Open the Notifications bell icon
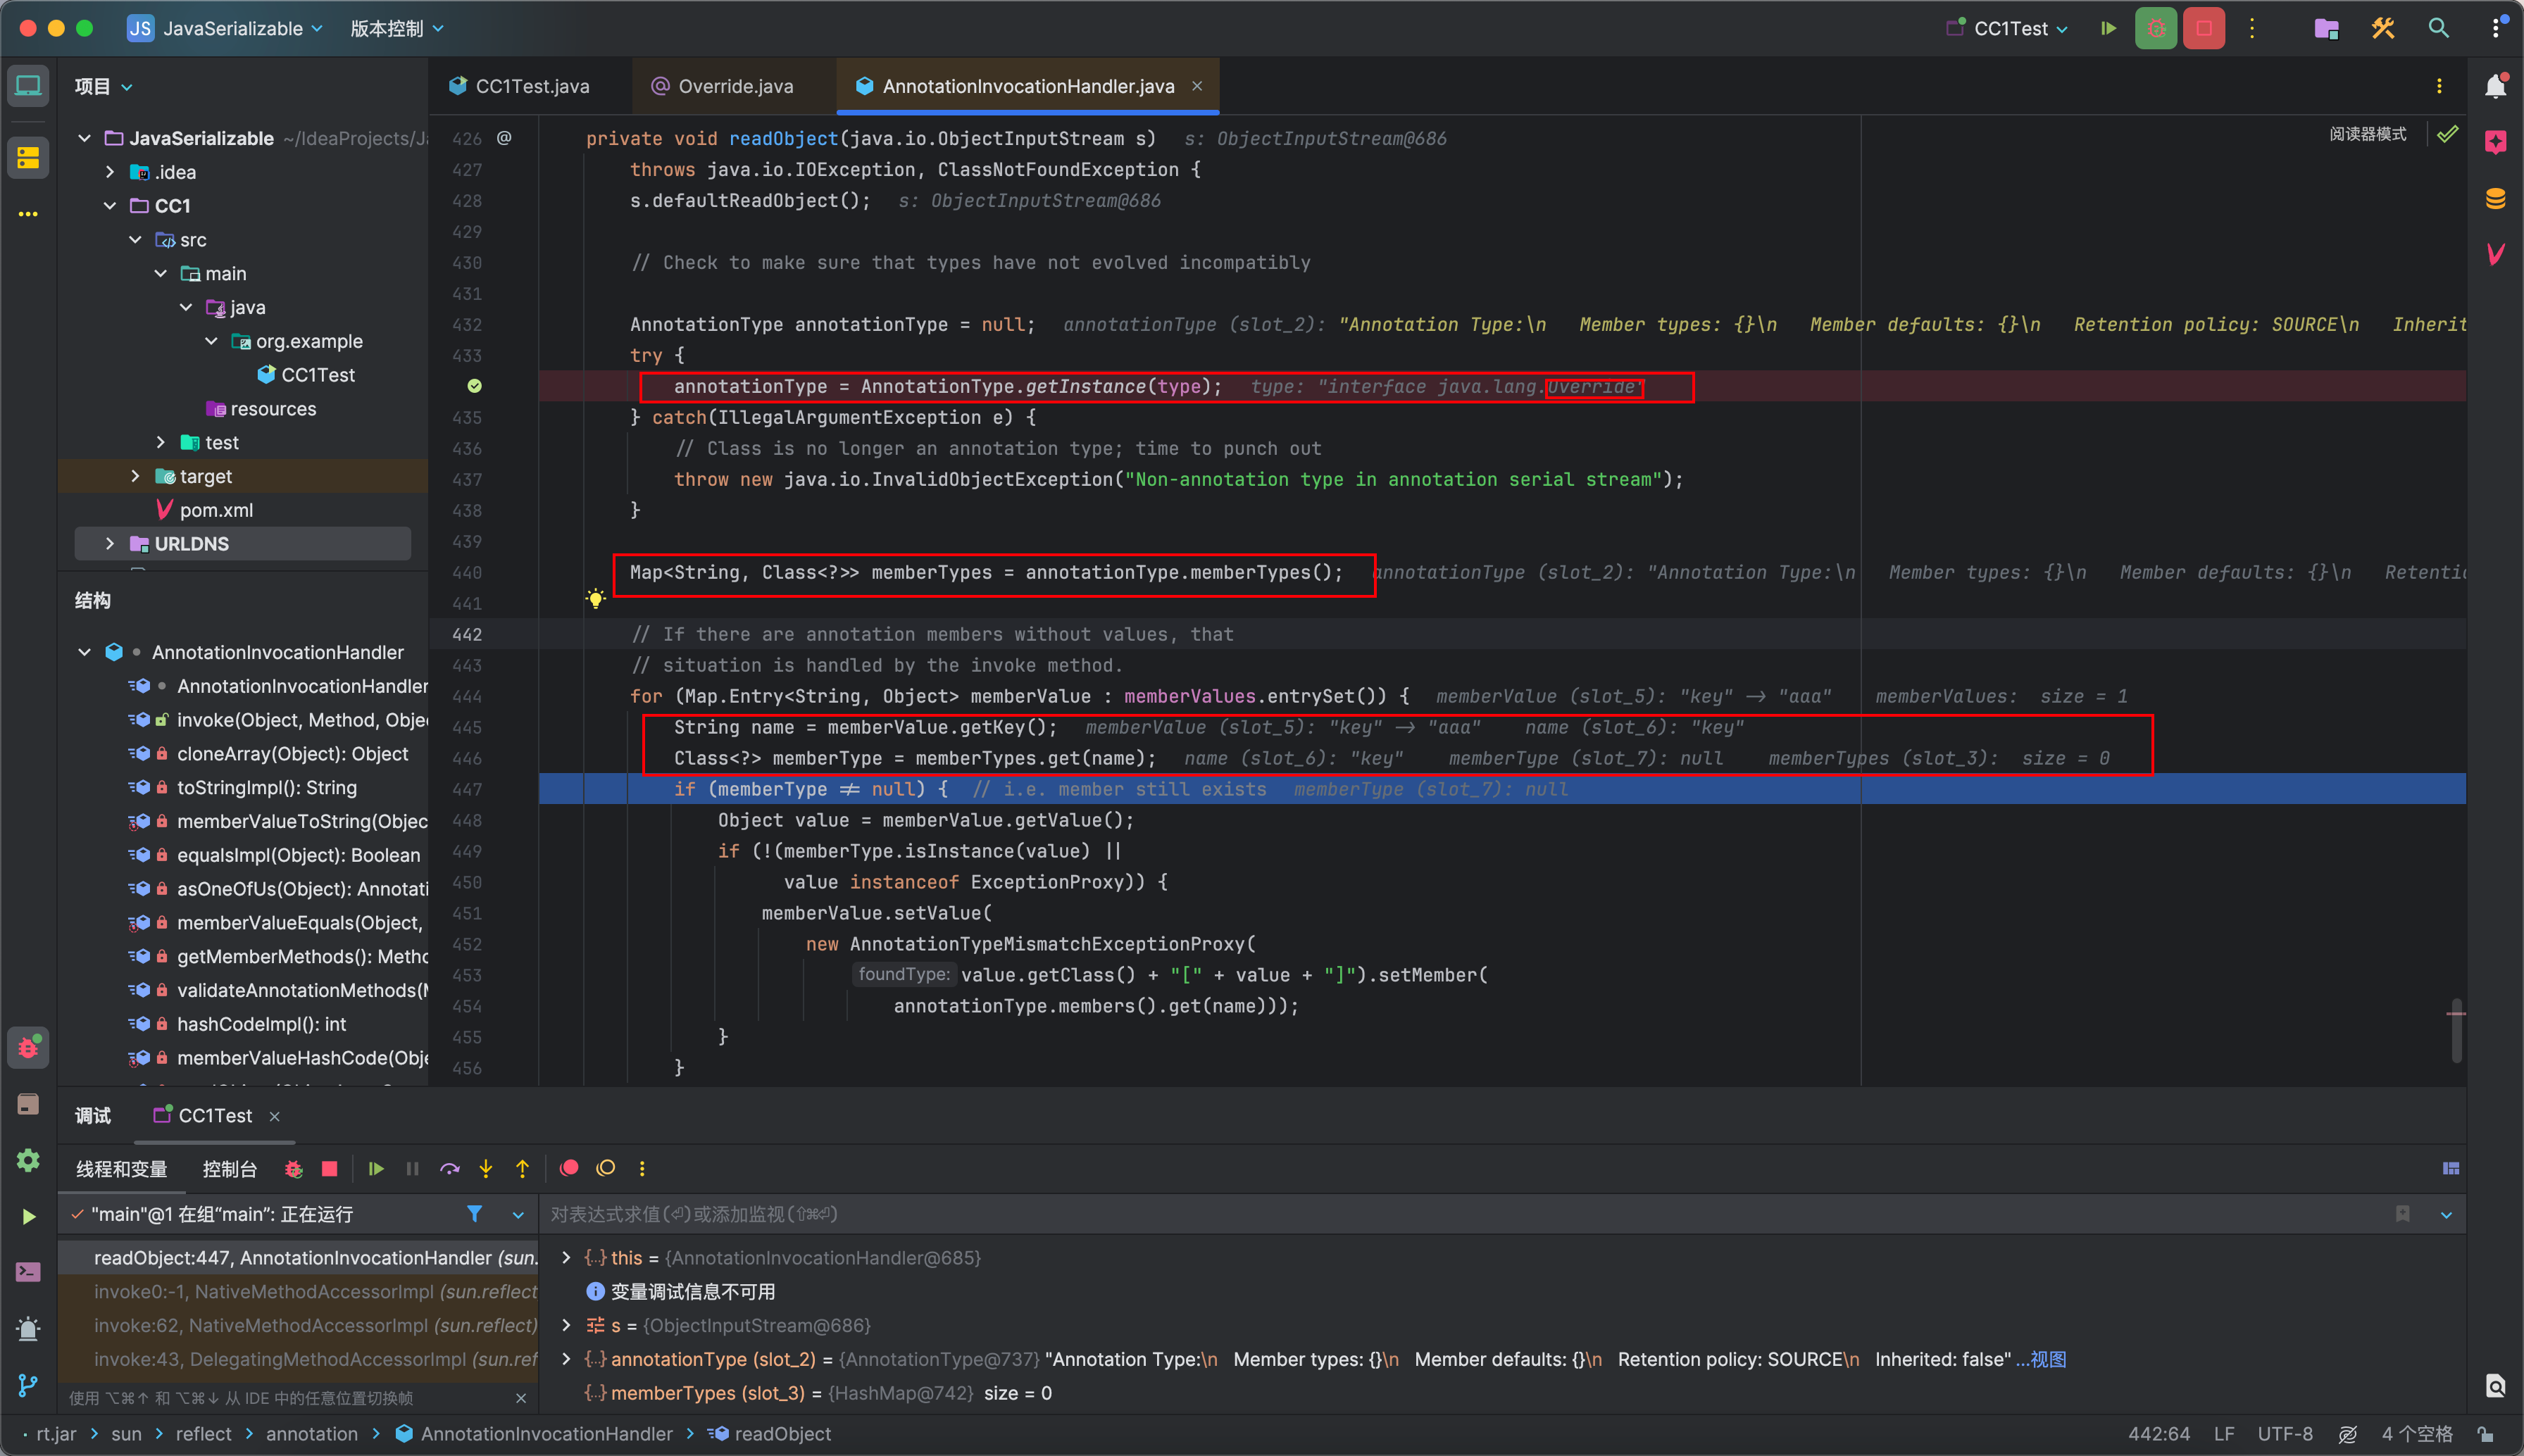The height and width of the screenshot is (1456, 2524). click(2495, 86)
